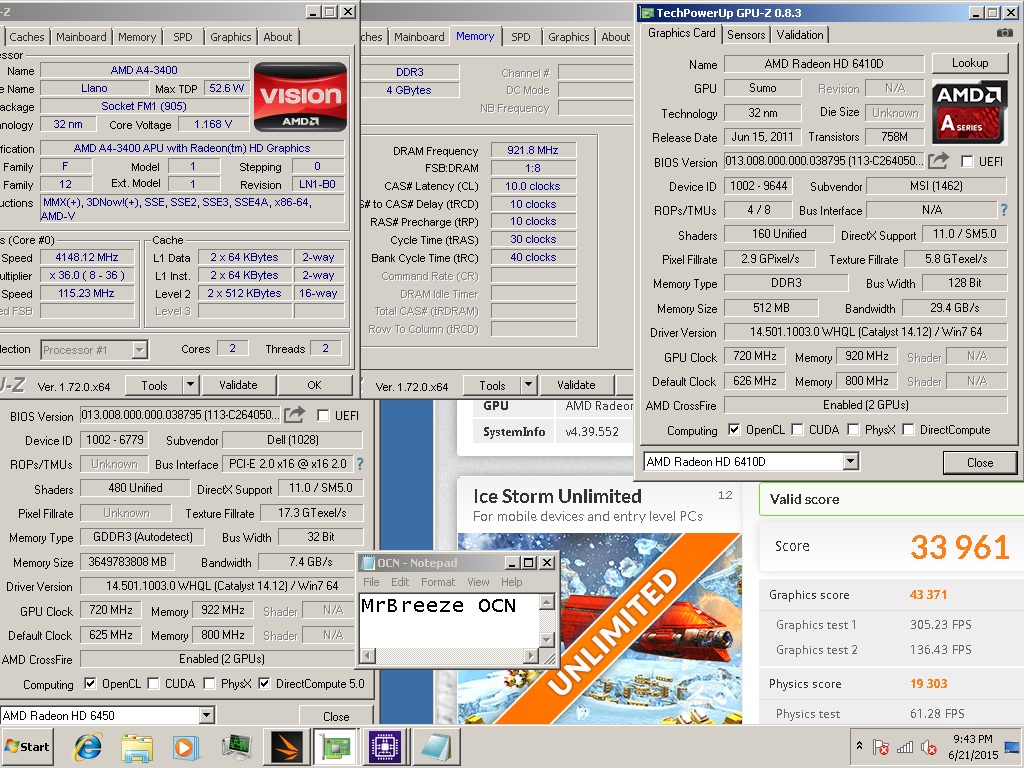1024x768 pixels.
Task: Toggle DirectCompute checkbox in the 6410D window
Action: [908, 430]
